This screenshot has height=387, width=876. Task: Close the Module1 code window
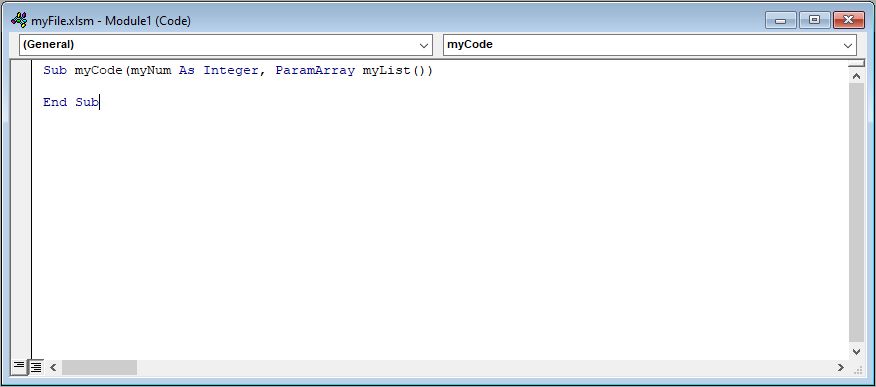coord(849,21)
